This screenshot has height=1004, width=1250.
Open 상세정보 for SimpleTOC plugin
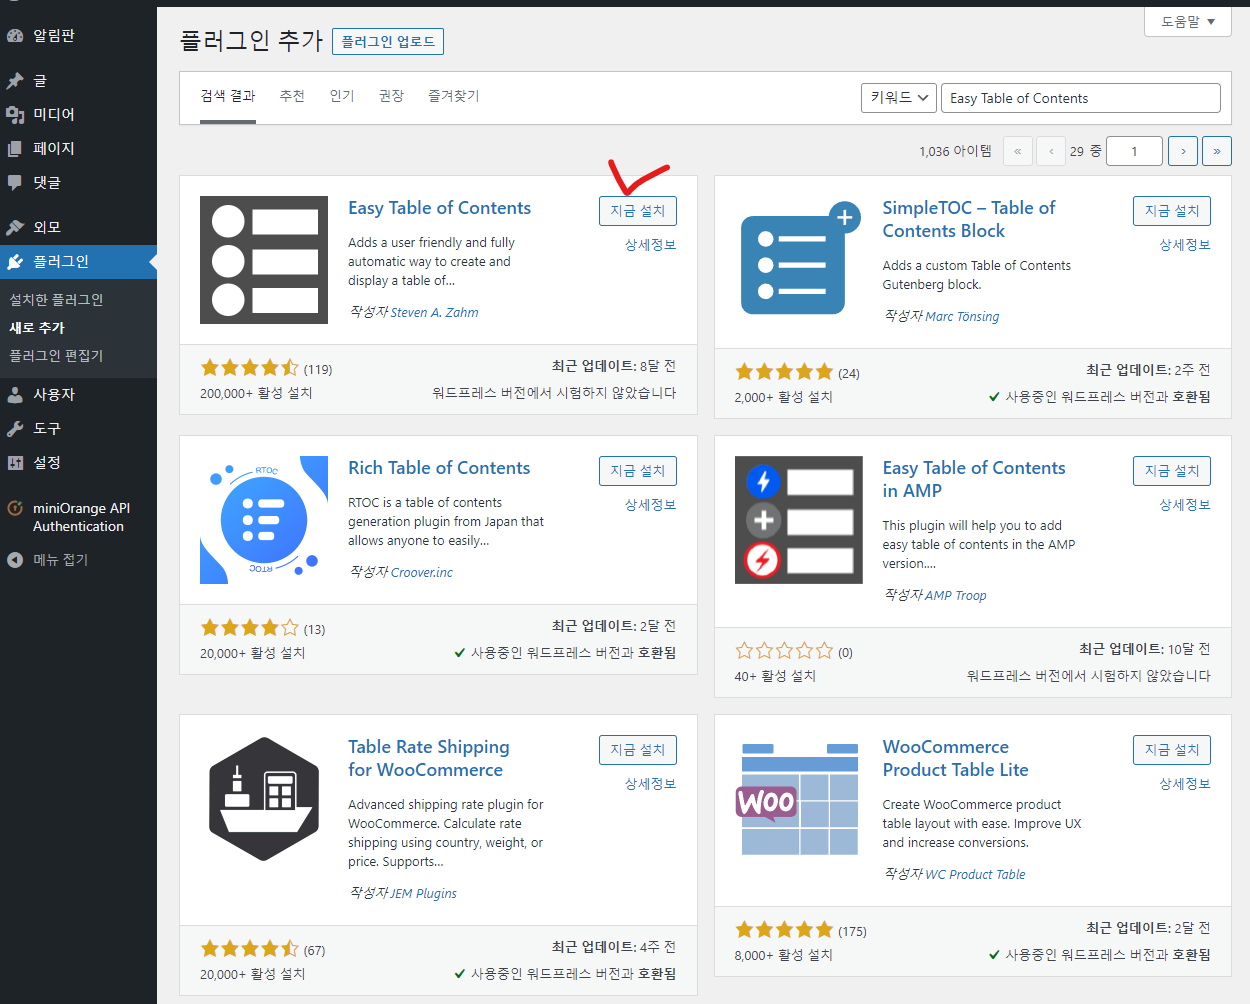point(1185,245)
